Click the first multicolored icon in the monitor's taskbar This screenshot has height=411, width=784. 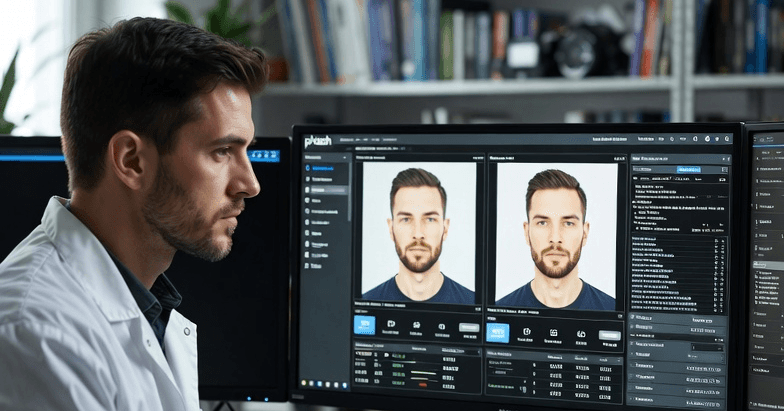coord(304,382)
